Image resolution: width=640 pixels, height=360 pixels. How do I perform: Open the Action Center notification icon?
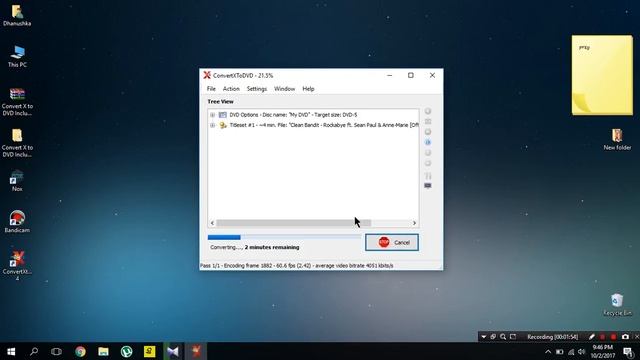(x=629, y=351)
